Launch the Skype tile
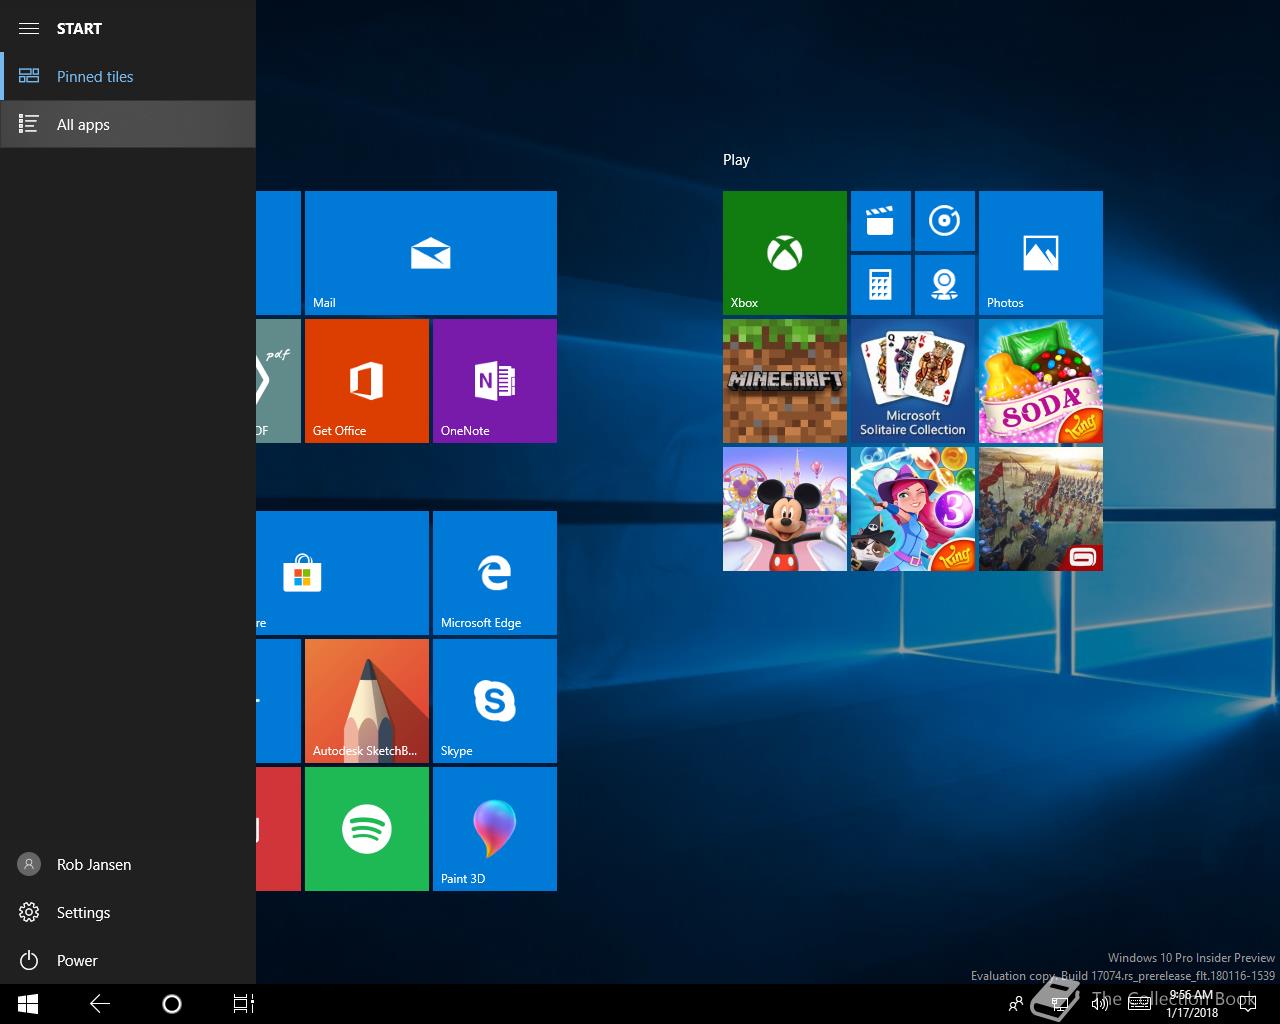Image resolution: width=1280 pixels, height=1024 pixels. (x=495, y=701)
